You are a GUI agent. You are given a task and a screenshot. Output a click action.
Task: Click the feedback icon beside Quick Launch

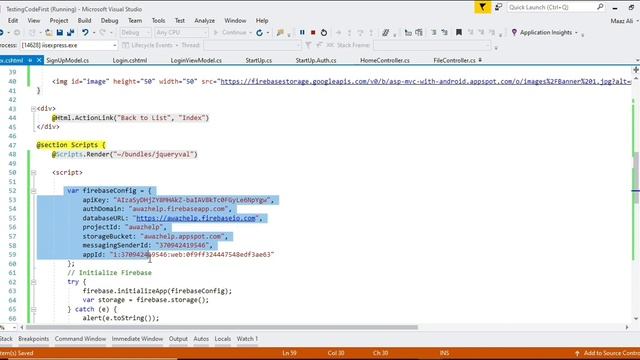pyautogui.click(x=498, y=7)
